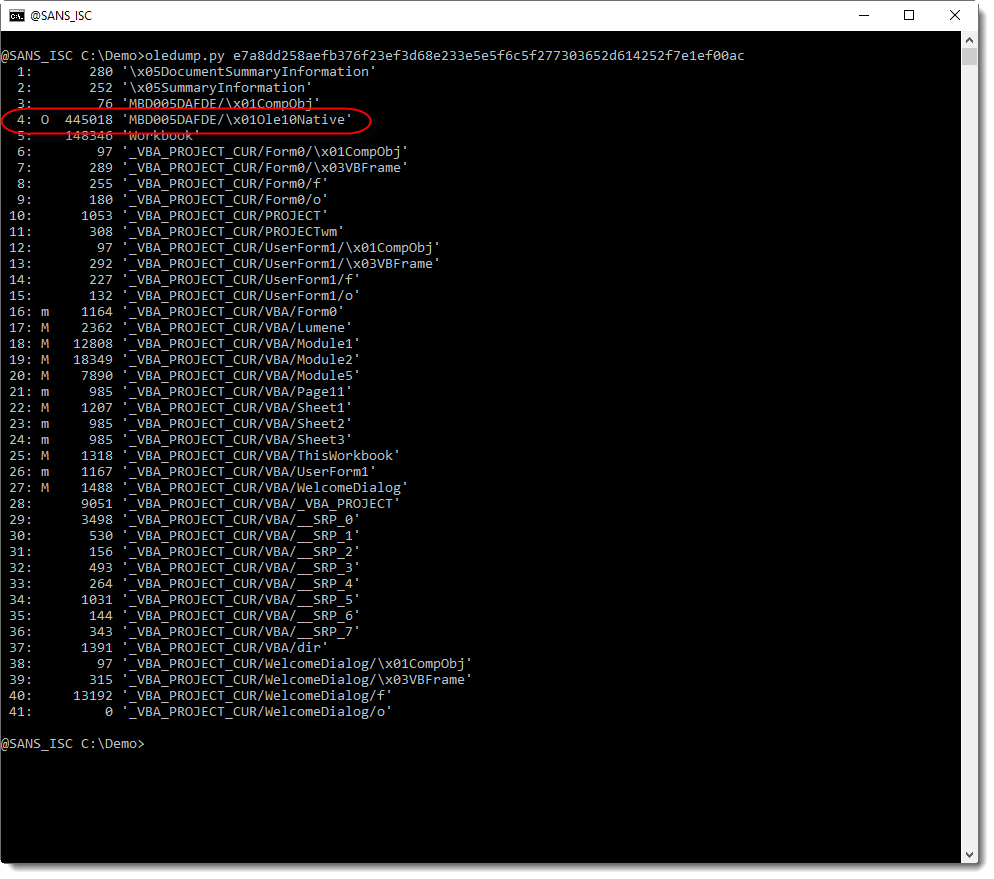The height and width of the screenshot is (879, 994).
Task: Click '_VBA_PROJECT_CUR/VBA/Form0' line
Action: 177,312
